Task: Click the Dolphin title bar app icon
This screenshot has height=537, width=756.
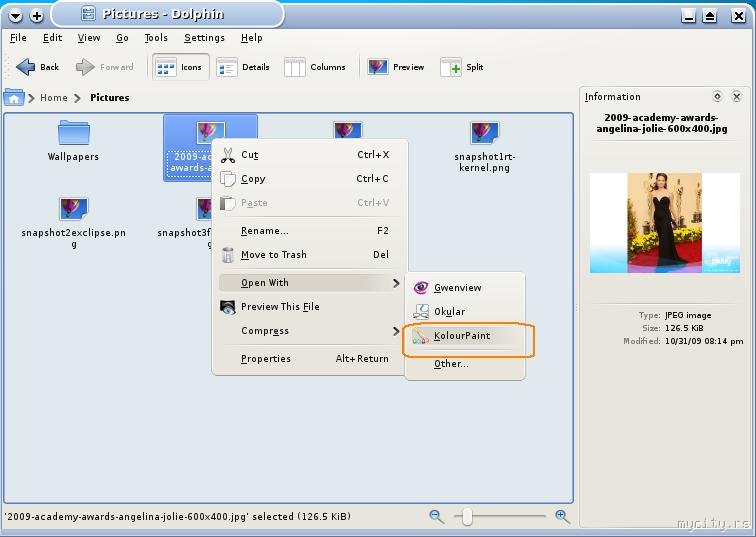Action: [88, 14]
